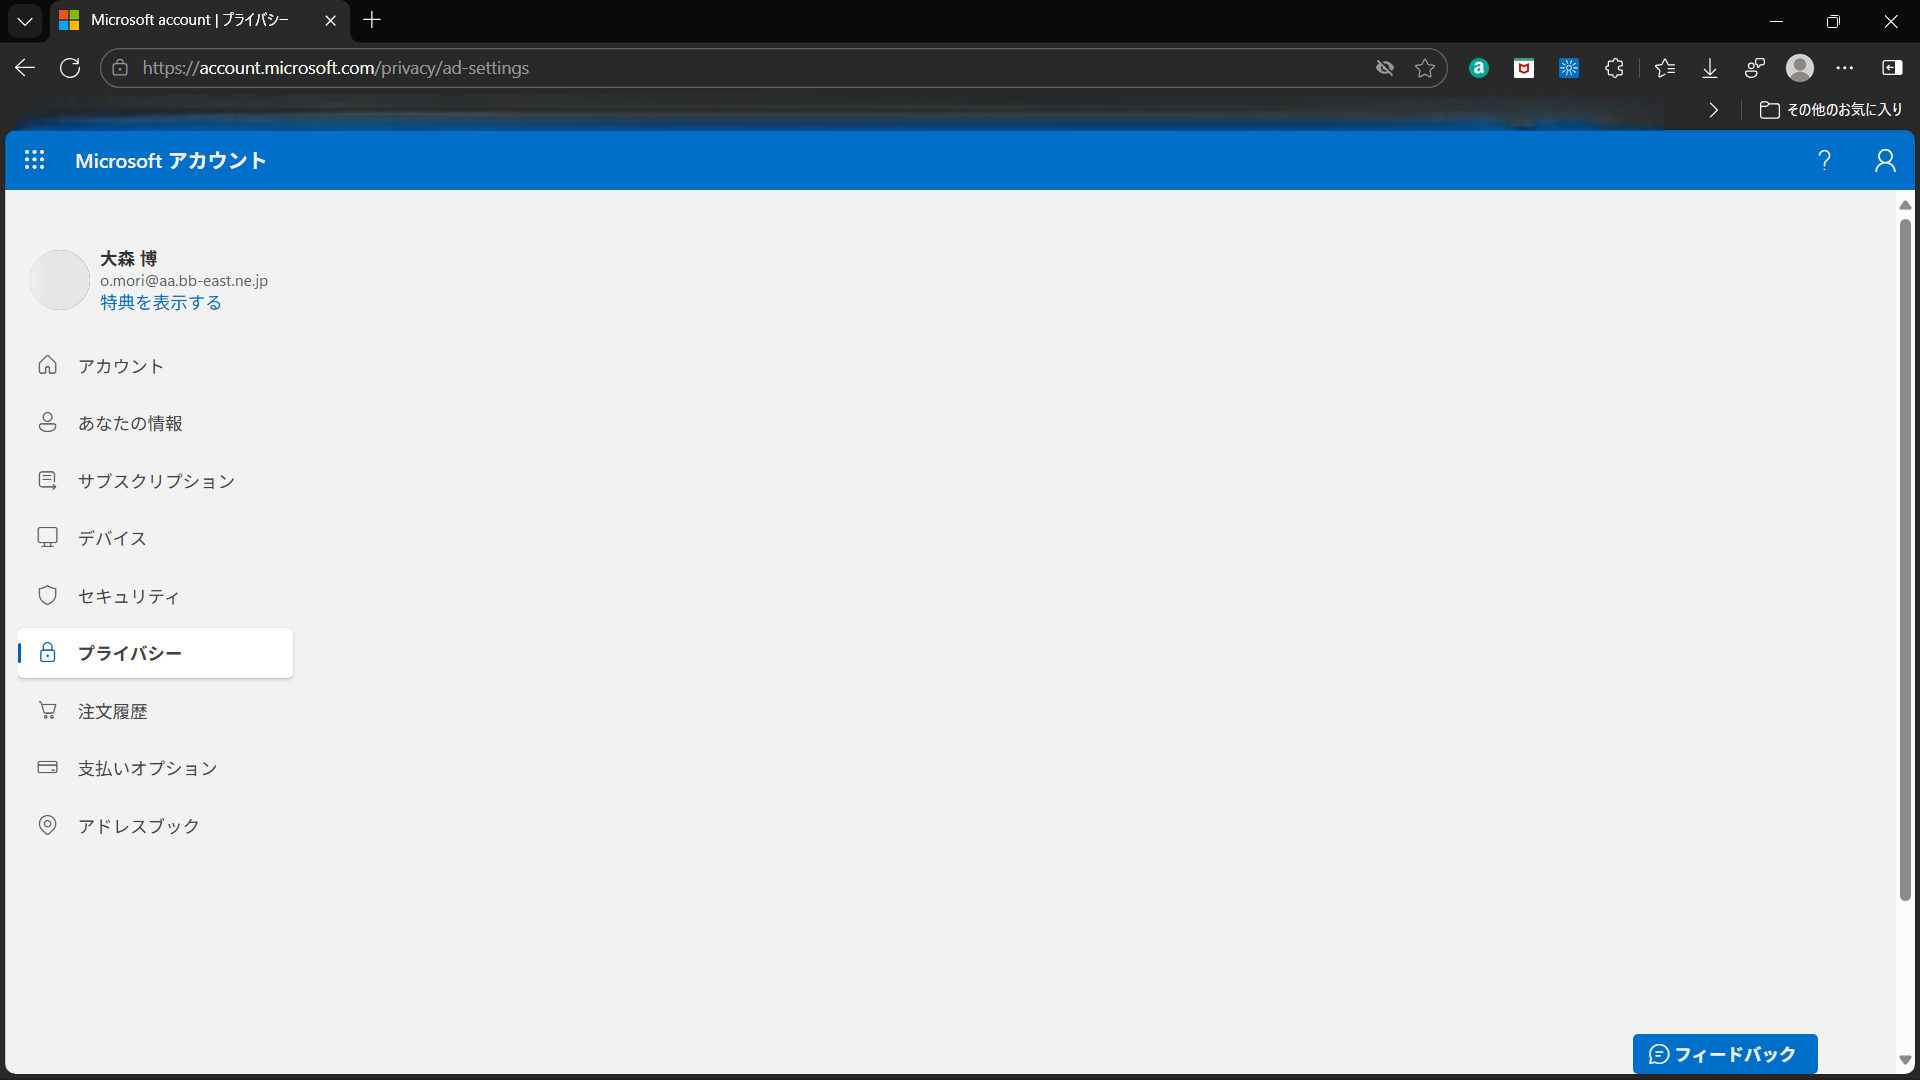Click the shield icon beside セキュリティ
The height and width of the screenshot is (1080, 1920).
[47, 595]
